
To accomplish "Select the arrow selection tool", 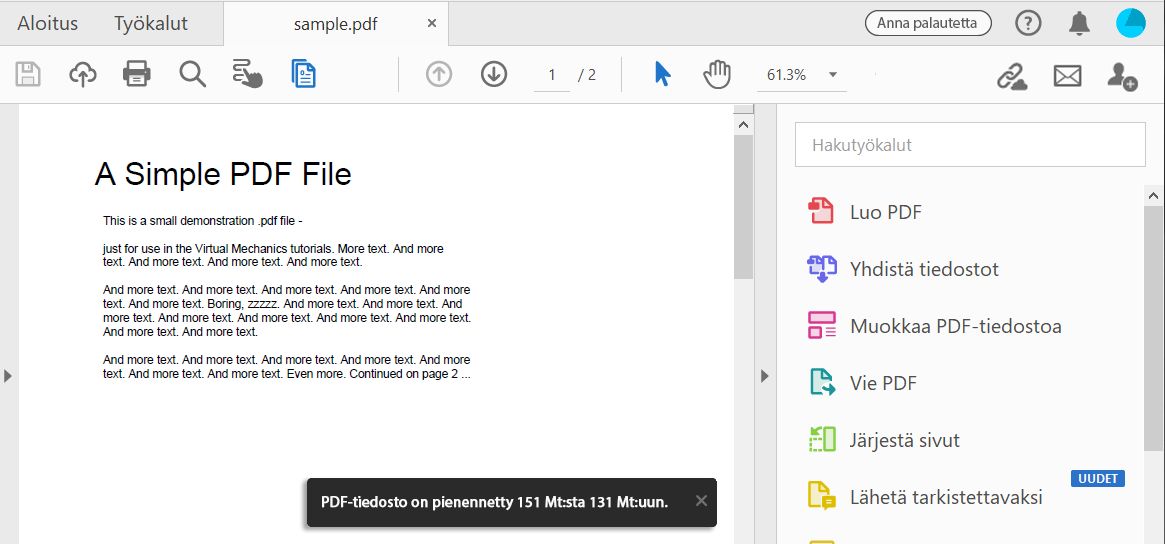I will [663, 74].
